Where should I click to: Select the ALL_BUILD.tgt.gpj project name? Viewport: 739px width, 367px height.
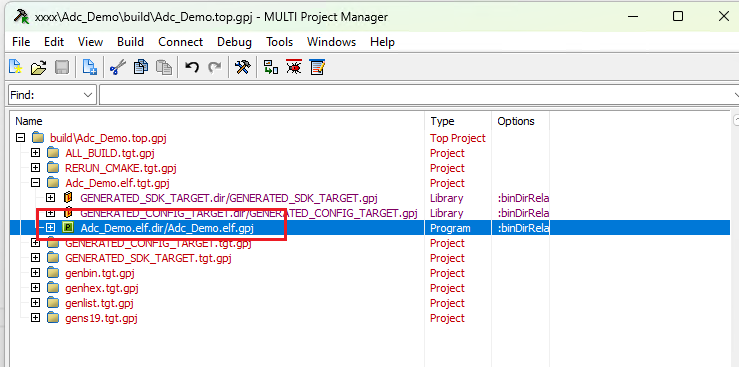coord(110,153)
